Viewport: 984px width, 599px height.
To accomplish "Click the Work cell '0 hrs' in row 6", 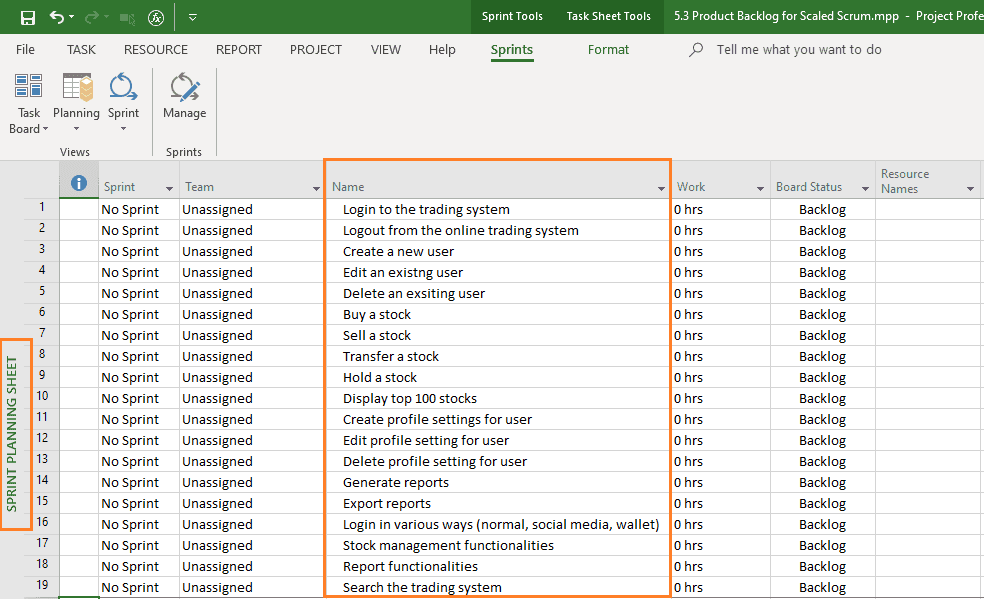I will (720, 314).
